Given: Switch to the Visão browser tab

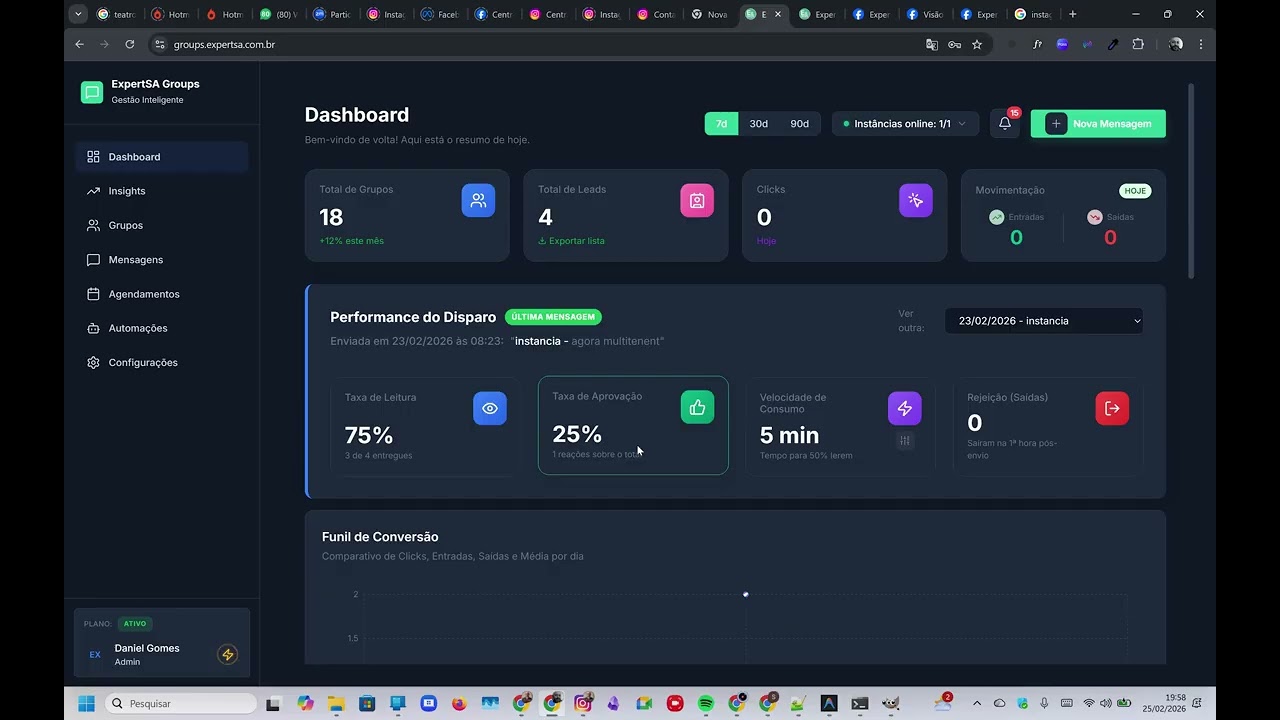Looking at the screenshot, I should pyautogui.click(x=925, y=15).
